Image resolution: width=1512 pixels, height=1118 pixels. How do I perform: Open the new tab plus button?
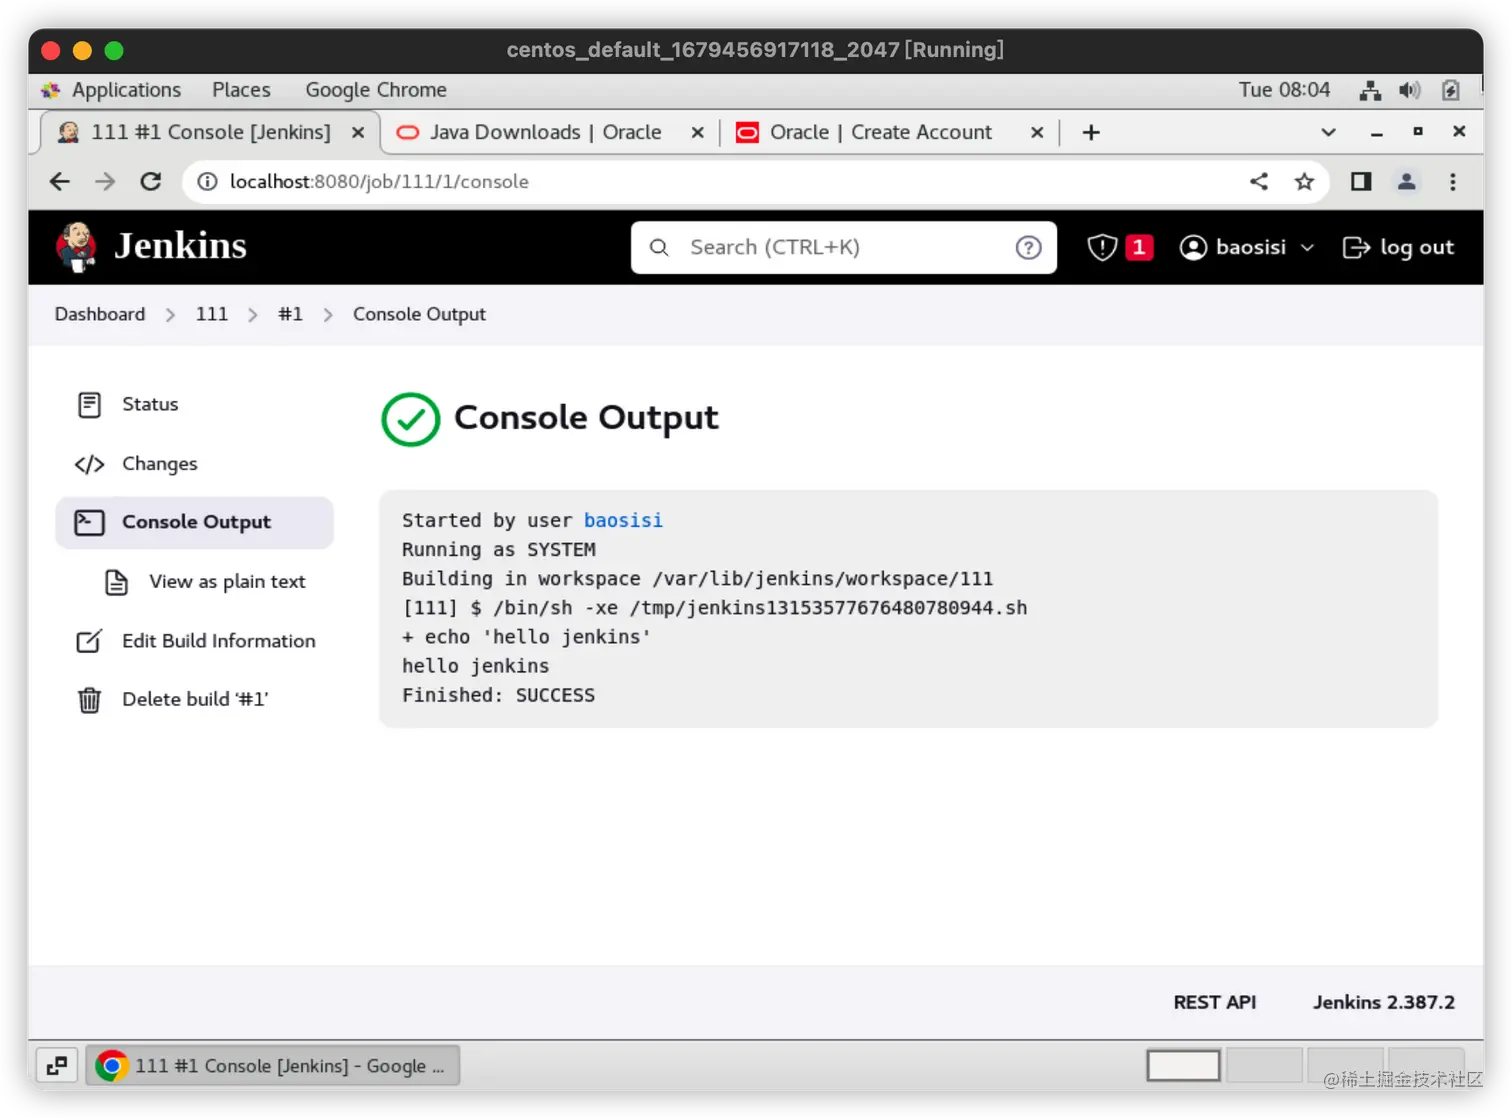pyautogui.click(x=1091, y=132)
